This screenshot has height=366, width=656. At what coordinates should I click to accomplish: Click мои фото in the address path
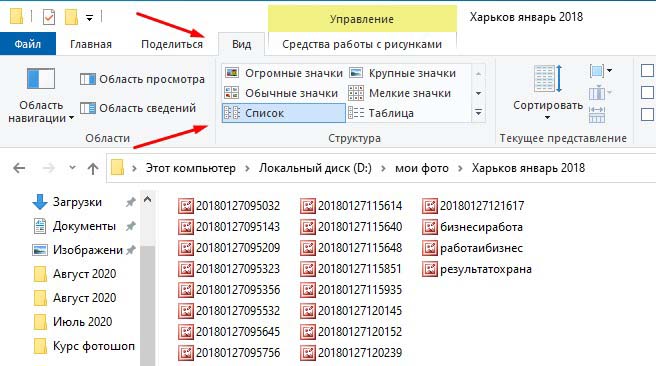tap(422, 169)
